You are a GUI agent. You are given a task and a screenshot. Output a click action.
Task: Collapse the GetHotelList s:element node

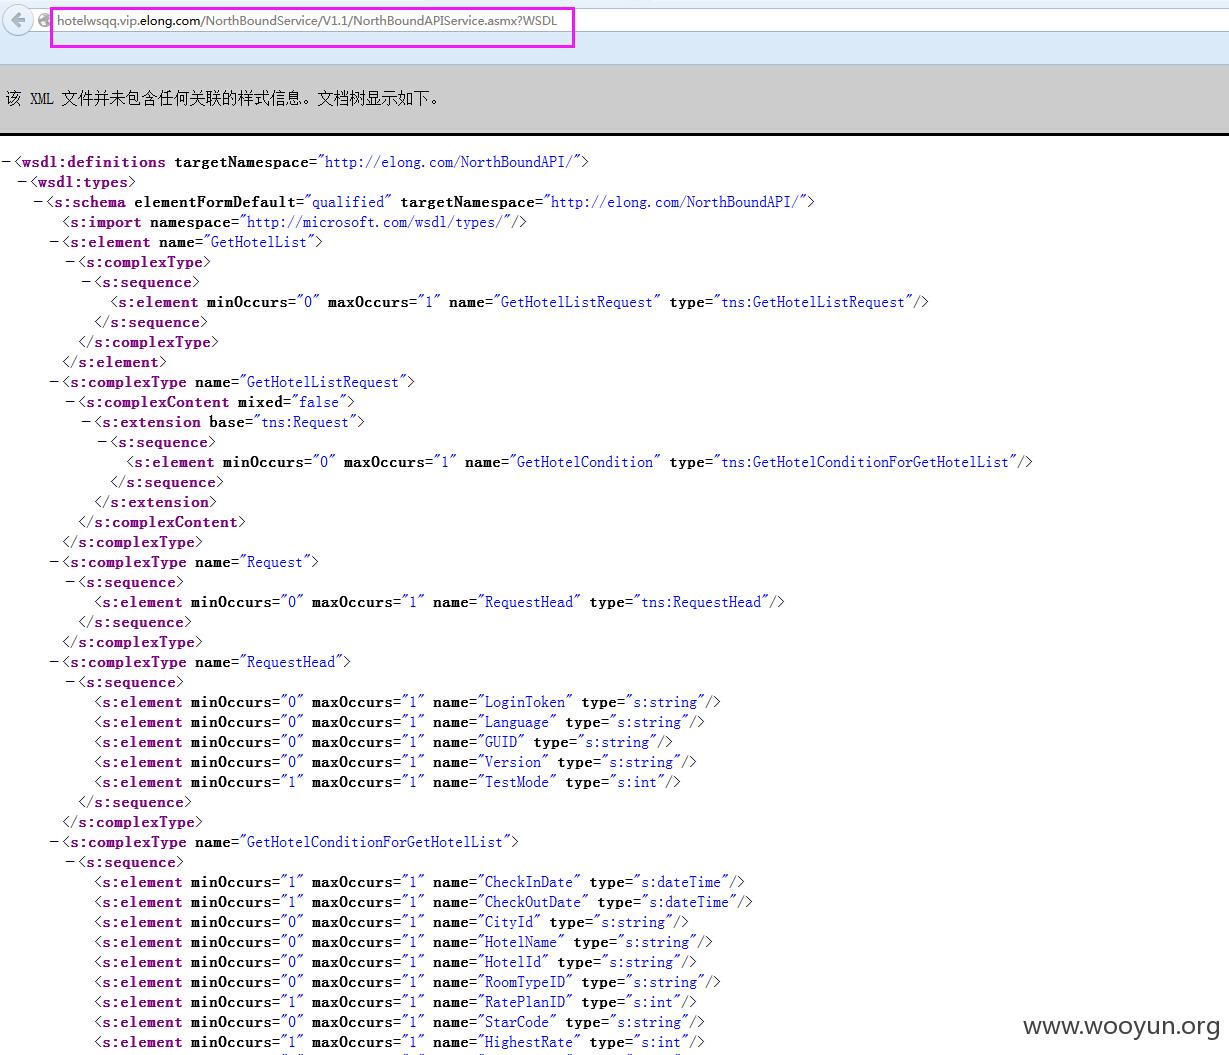(54, 242)
